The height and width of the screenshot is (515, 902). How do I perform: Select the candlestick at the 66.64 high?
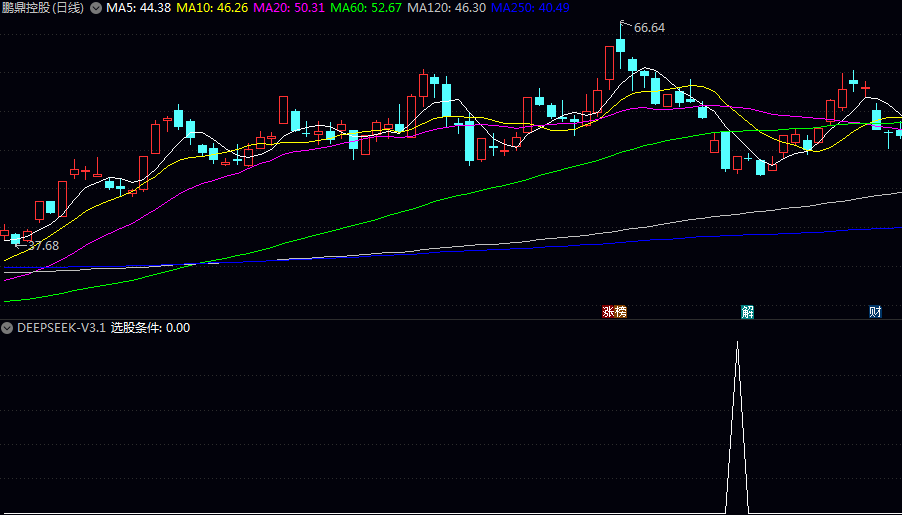620,45
